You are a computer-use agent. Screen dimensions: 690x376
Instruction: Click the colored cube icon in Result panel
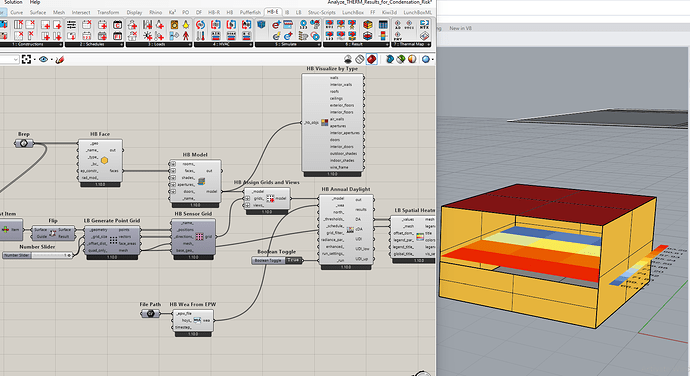[x=368, y=25]
